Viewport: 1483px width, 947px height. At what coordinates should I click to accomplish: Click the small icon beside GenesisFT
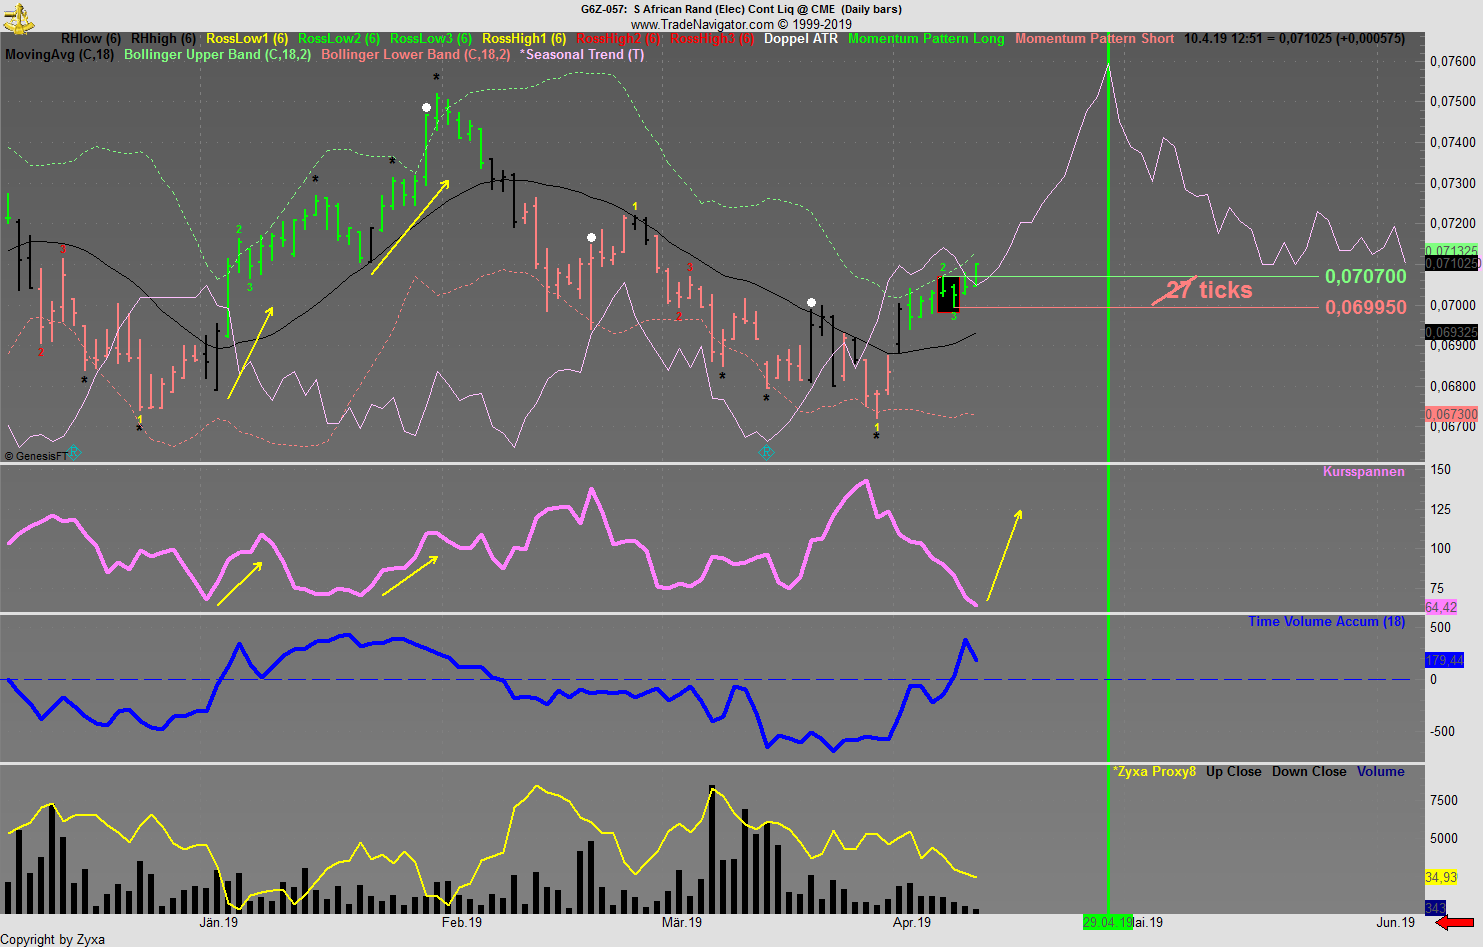[x=74, y=453]
